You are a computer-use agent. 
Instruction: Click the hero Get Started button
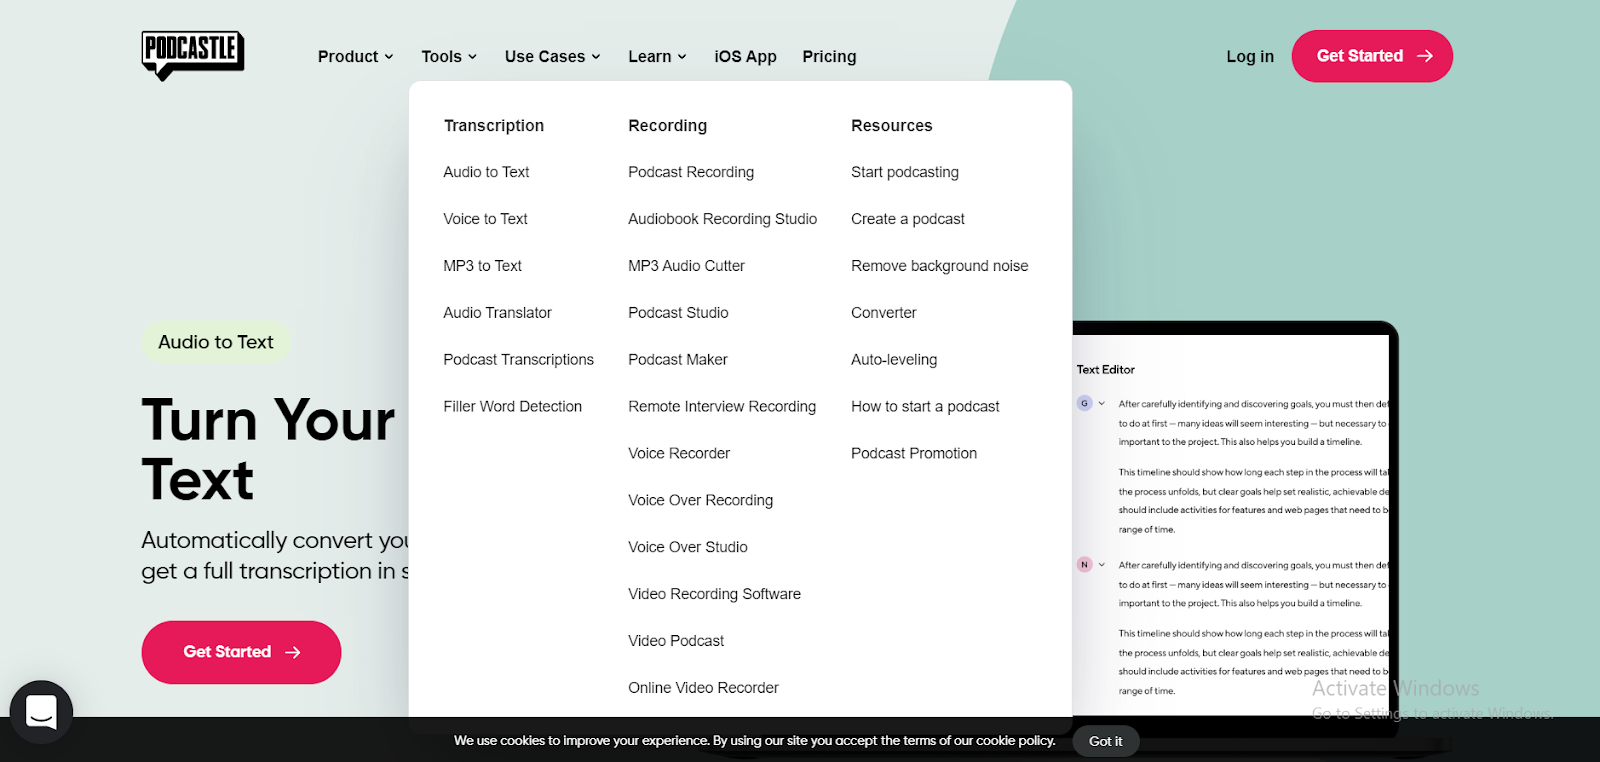241,652
